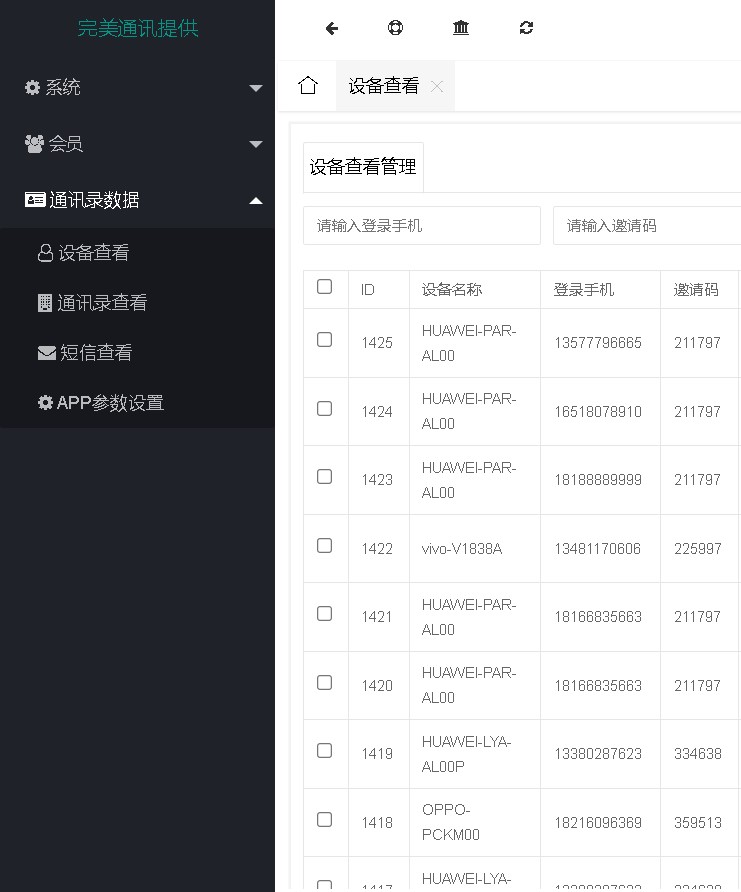
Task: Click phone number 13380287623 in row 1419
Action: coord(598,754)
